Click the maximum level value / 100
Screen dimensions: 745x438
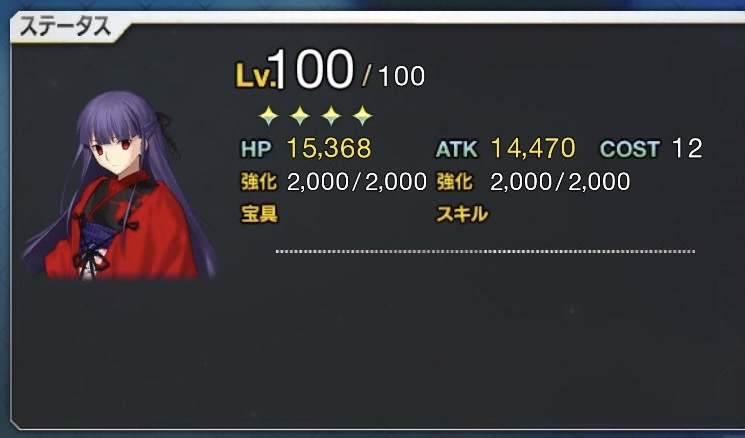(x=393, y=76)
